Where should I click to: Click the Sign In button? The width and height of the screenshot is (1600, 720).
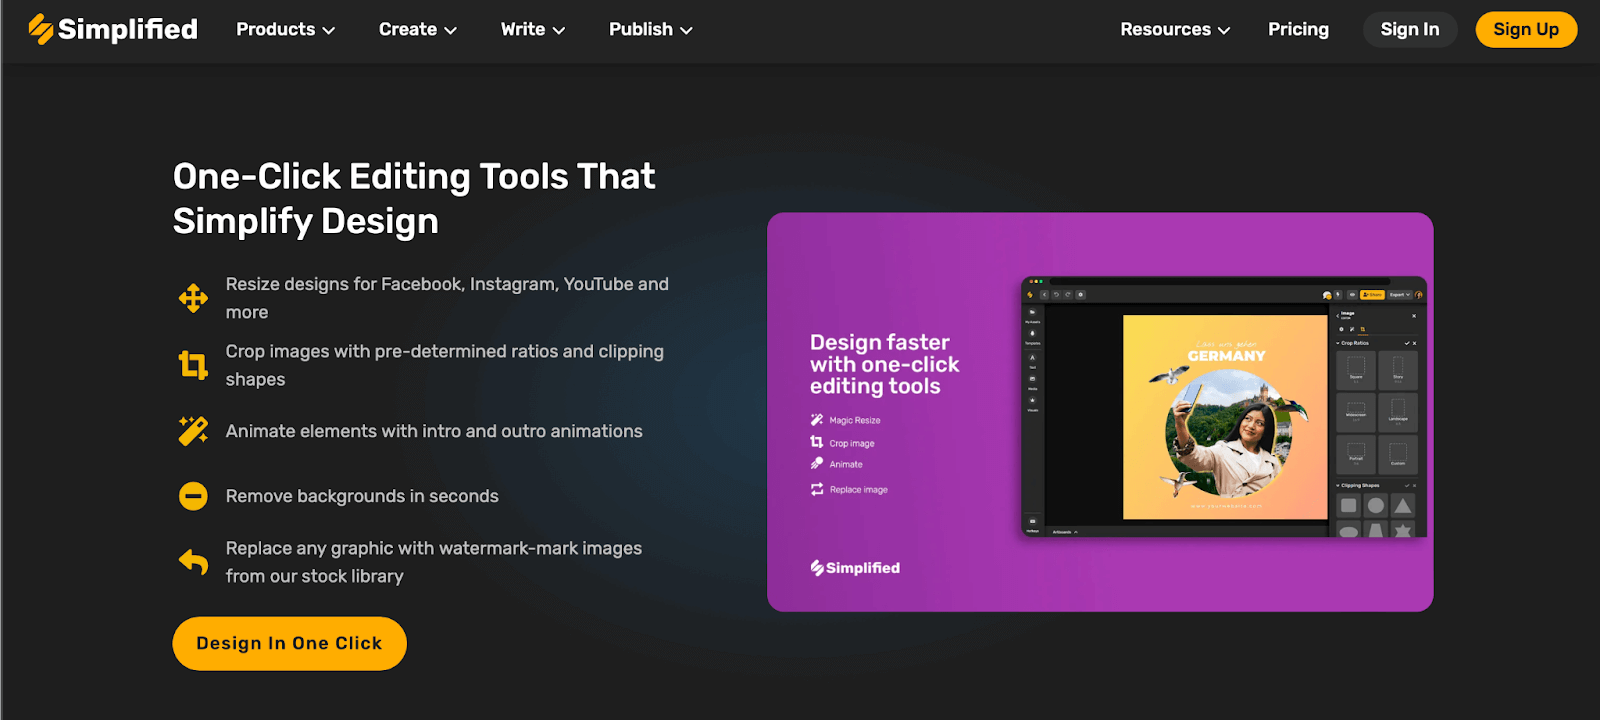click(x=1410, y=29)
